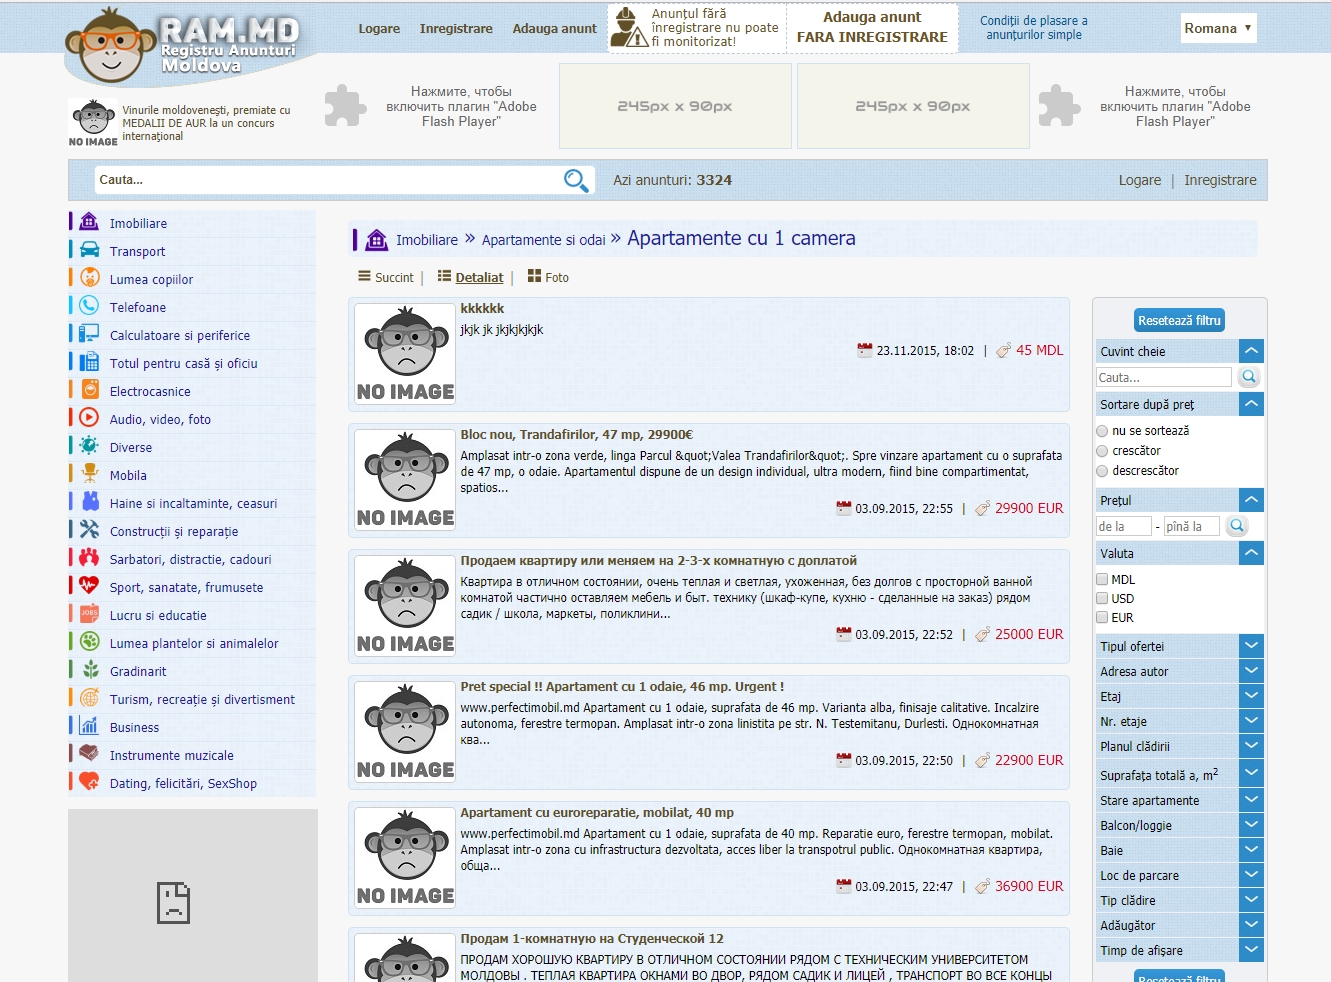Click the Transport car icon in sidebar
Screen dimensions: 1331x982
pos(89,250)
